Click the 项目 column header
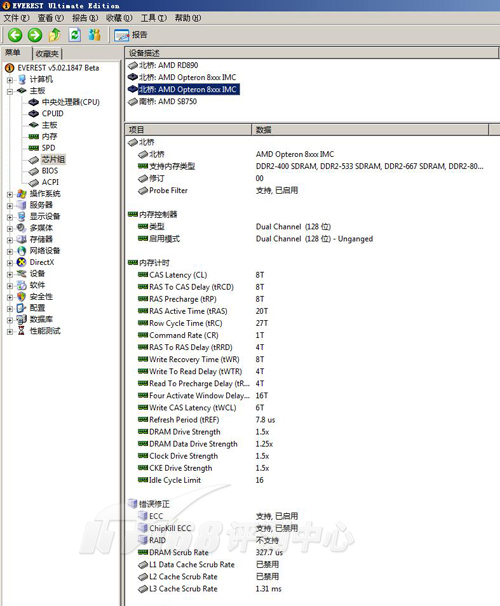 point(188,130)
